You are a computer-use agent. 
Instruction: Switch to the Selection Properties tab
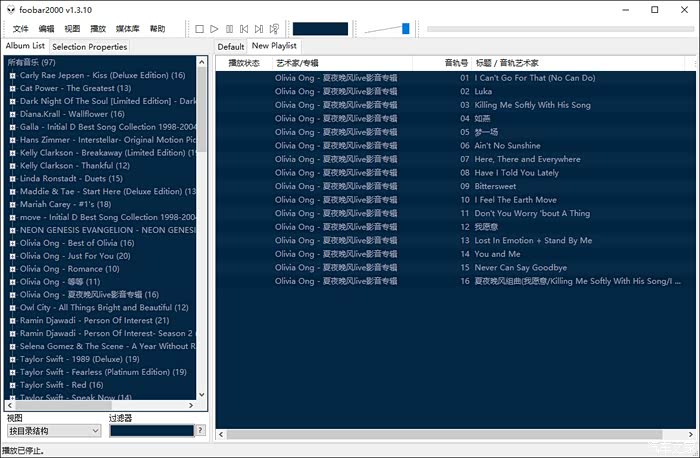tap(89, 46)
